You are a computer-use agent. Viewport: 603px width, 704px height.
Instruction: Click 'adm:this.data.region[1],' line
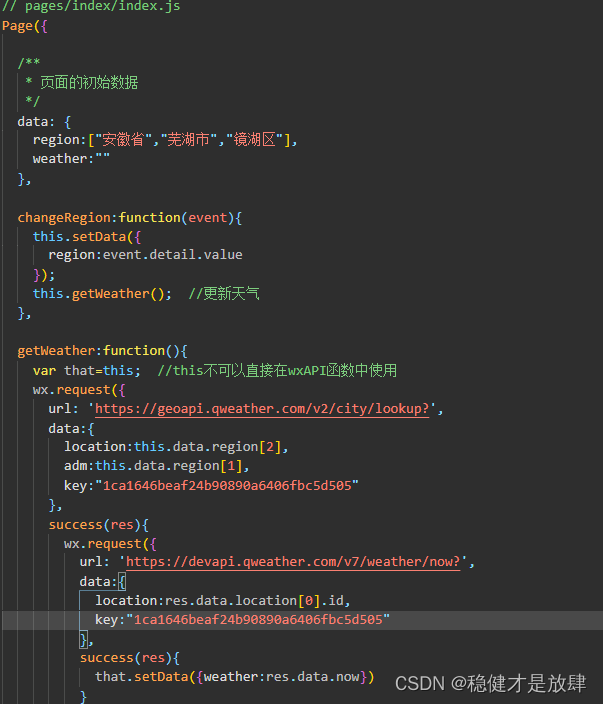coord(157,466)
